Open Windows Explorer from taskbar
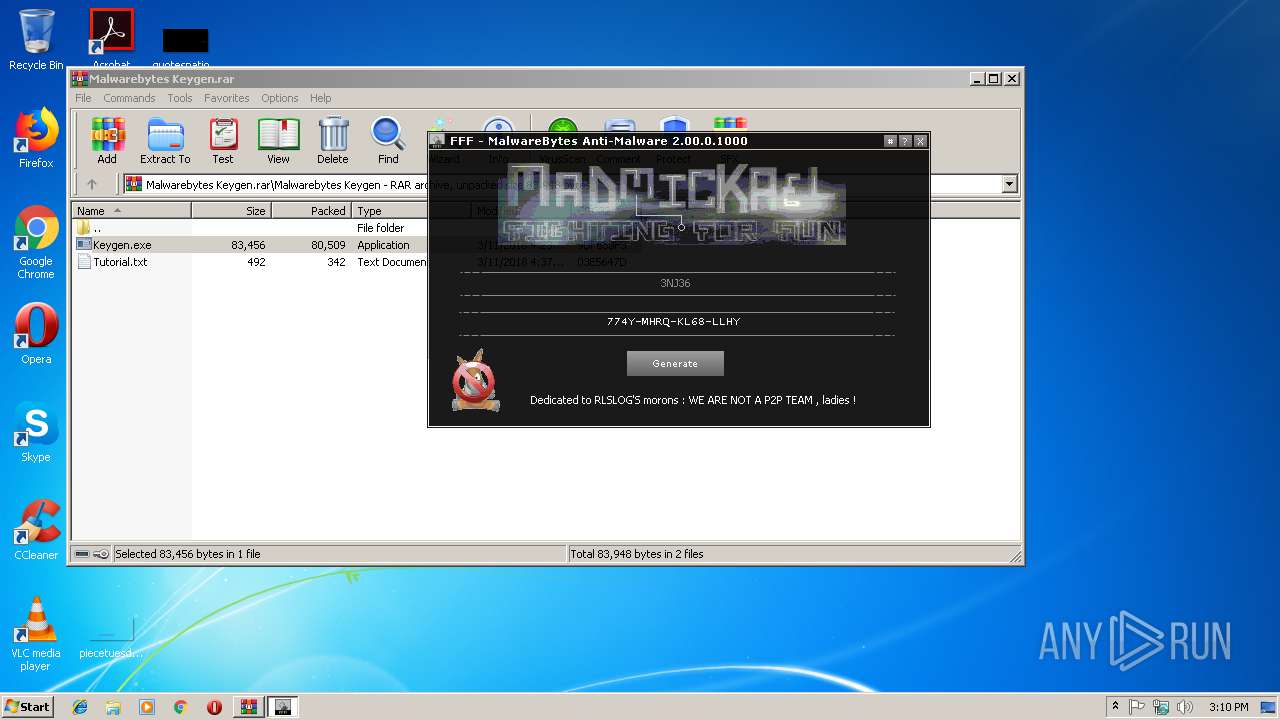Image resolution: width=1280 pixels, height=720 pixels. click(113, 707)
